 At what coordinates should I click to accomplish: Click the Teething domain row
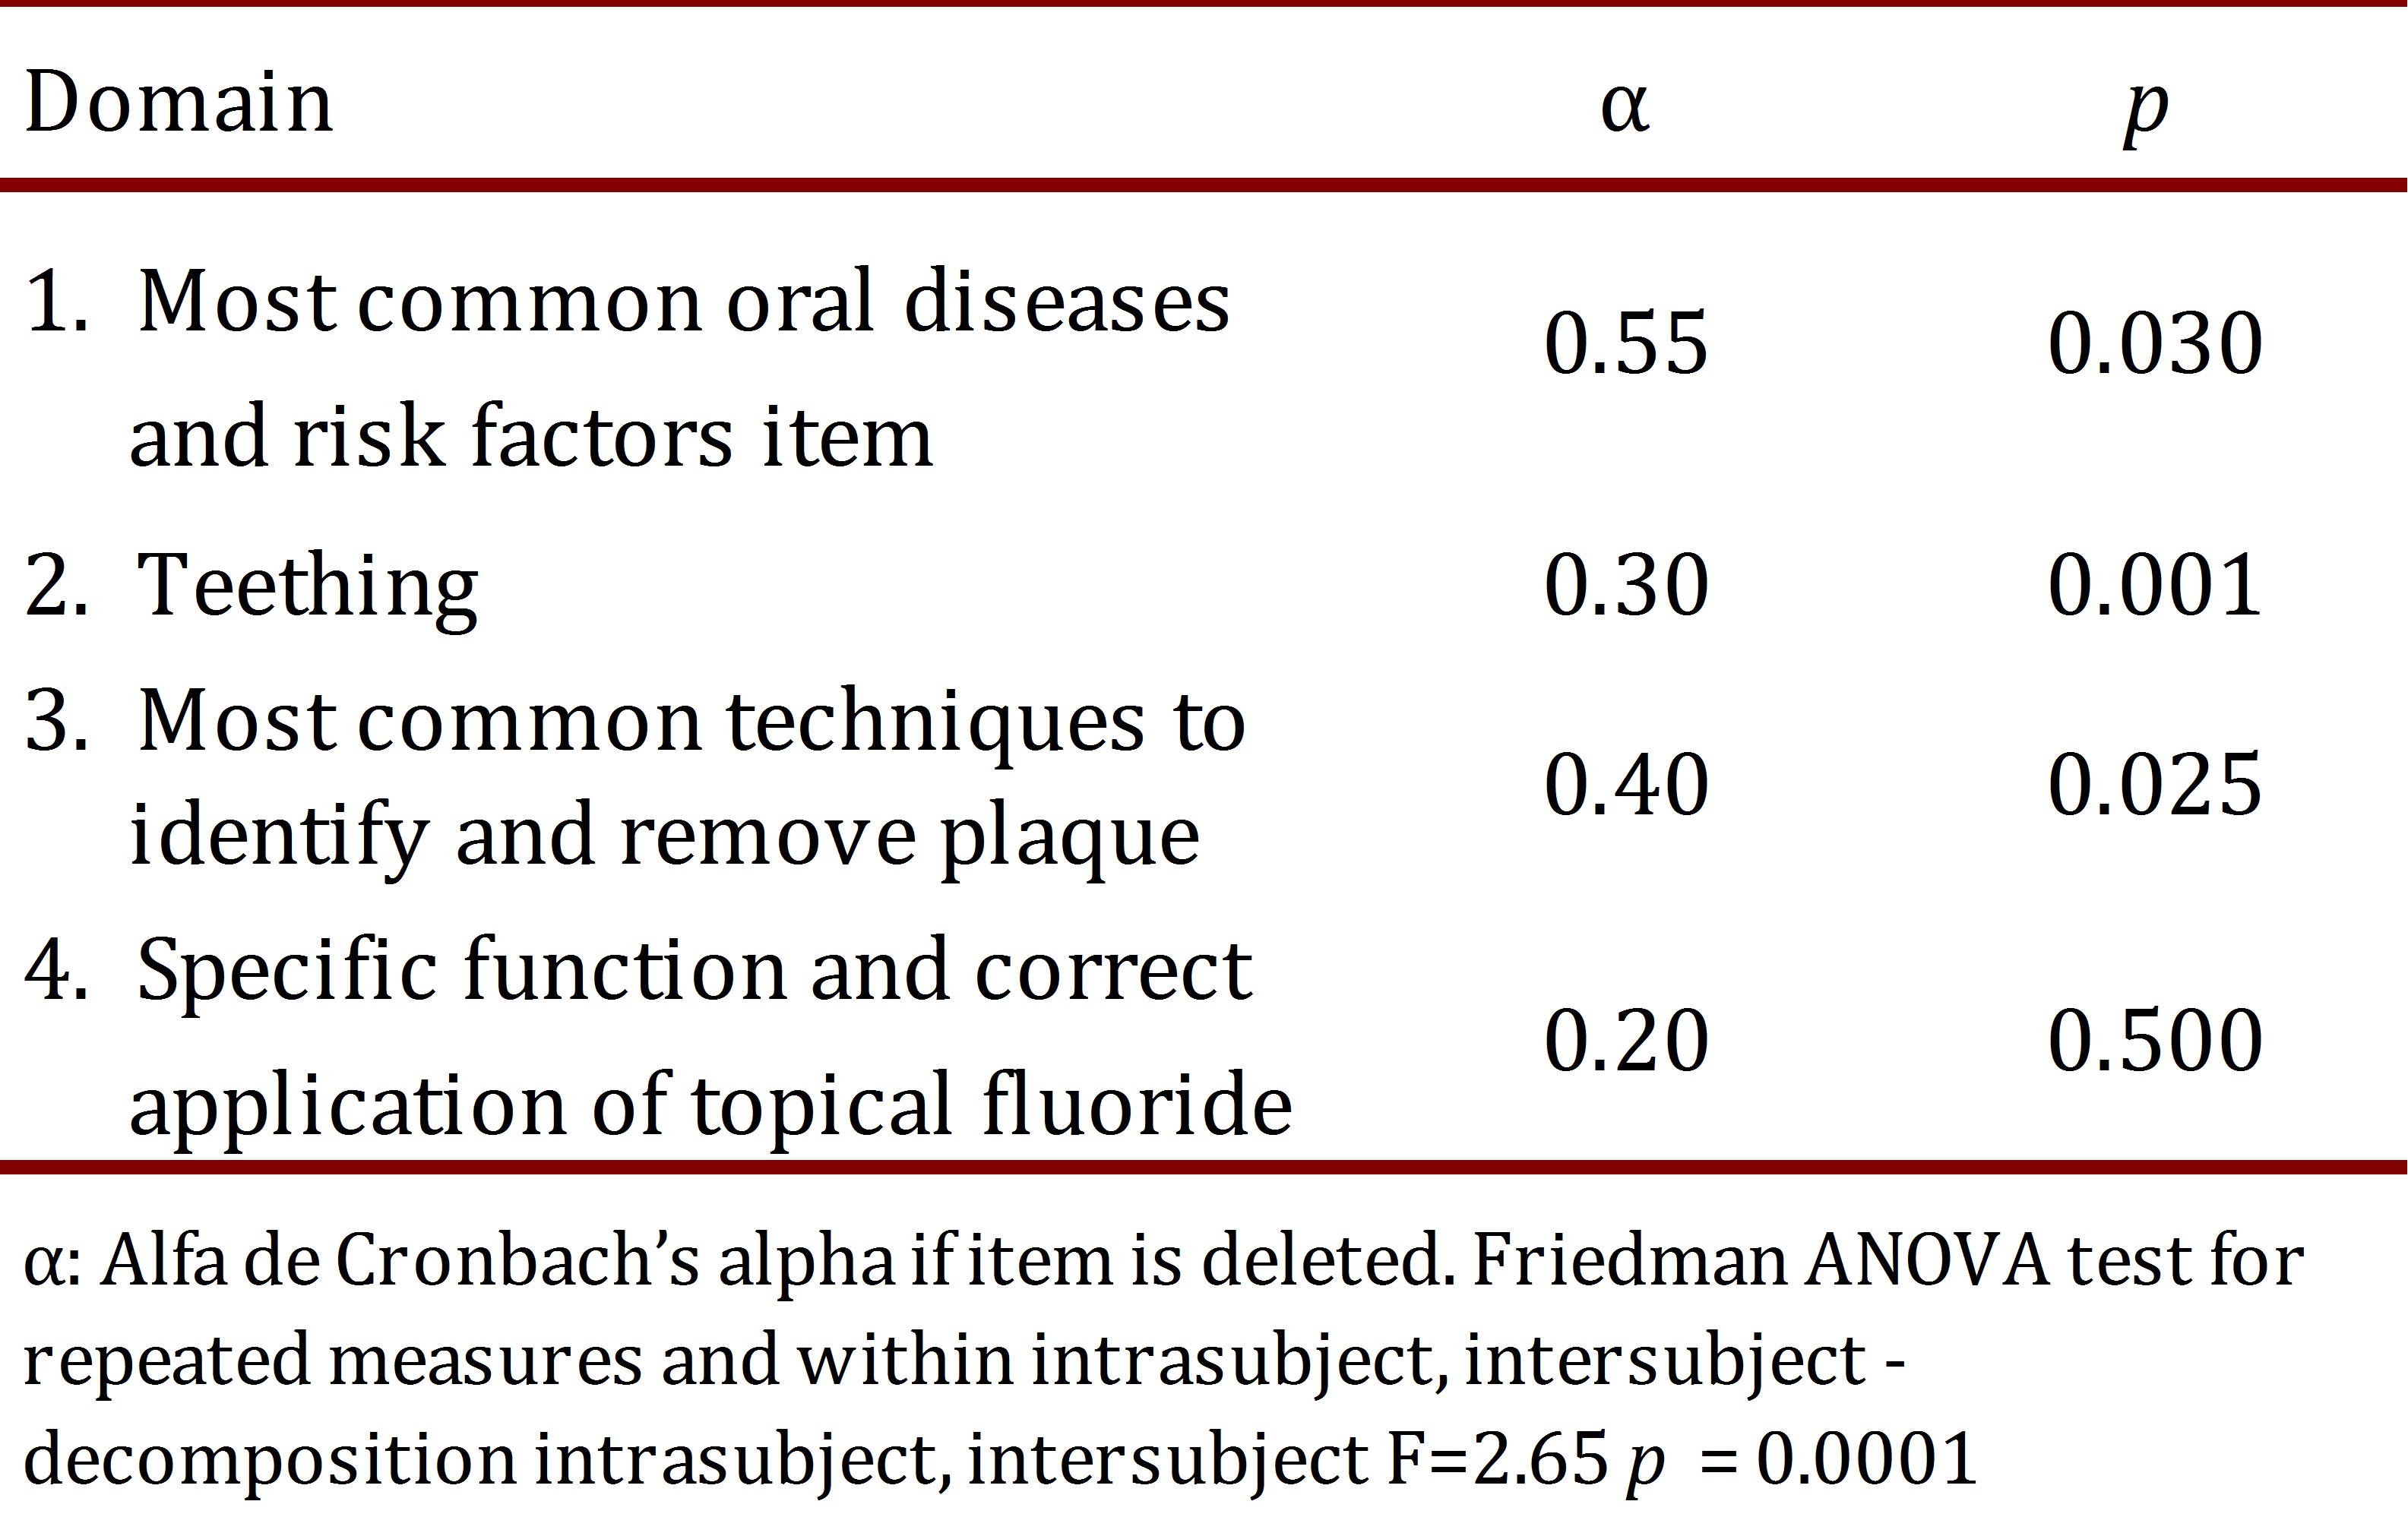coord(306,587)
